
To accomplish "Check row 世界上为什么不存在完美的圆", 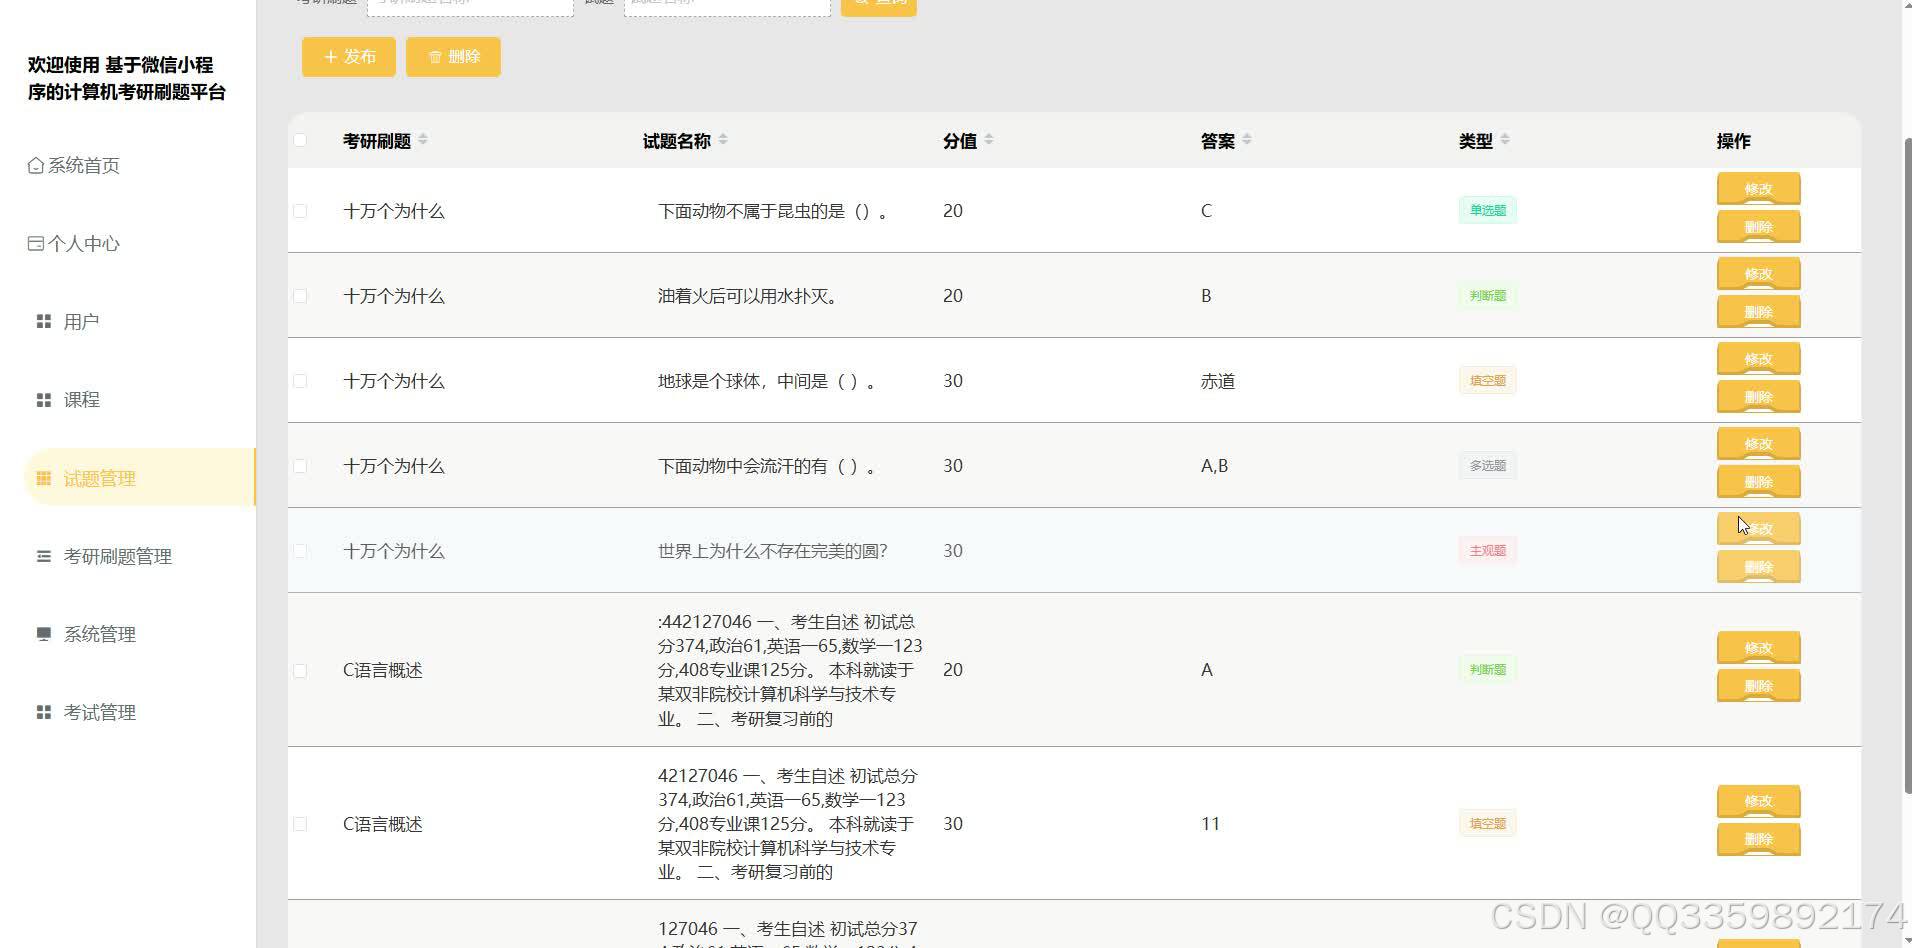I will 300,551.
